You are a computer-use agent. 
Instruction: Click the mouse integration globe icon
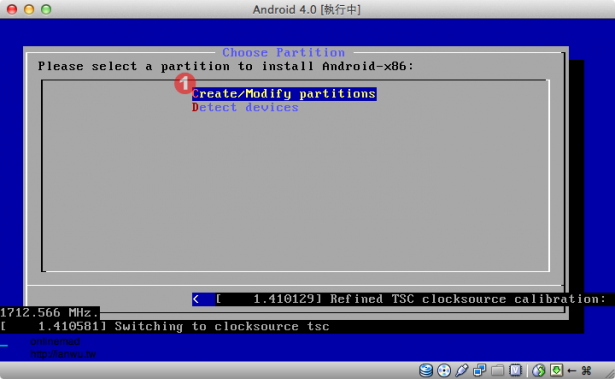pos(539,370)
